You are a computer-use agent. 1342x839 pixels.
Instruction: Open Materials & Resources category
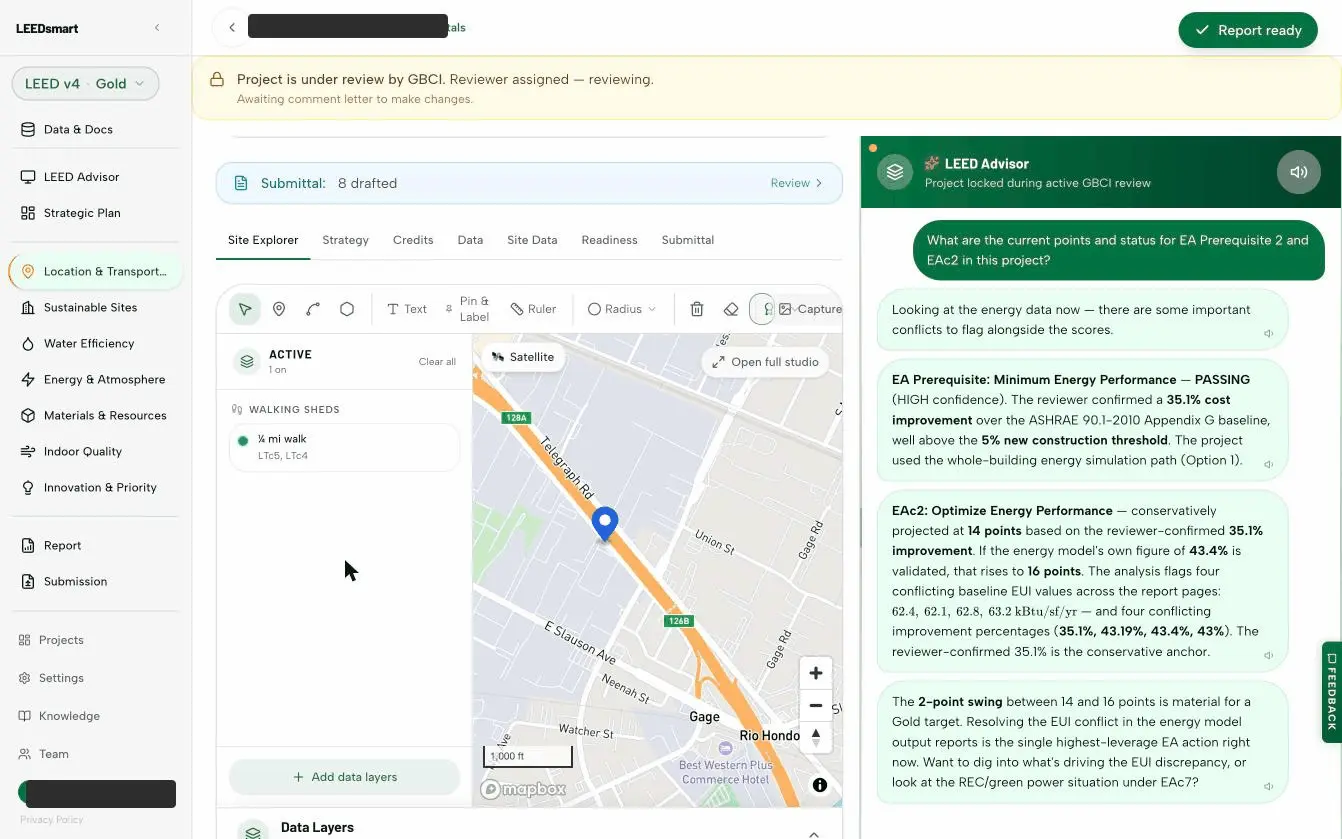coord(105,415)
